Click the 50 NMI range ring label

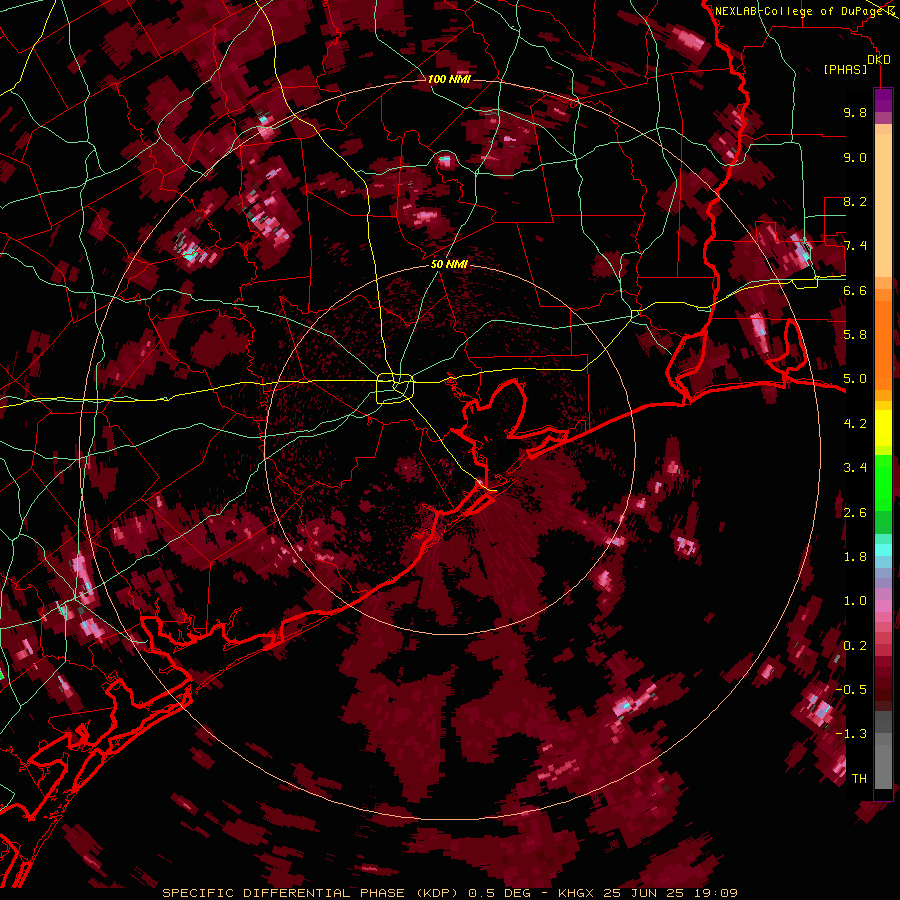[449, 265]
